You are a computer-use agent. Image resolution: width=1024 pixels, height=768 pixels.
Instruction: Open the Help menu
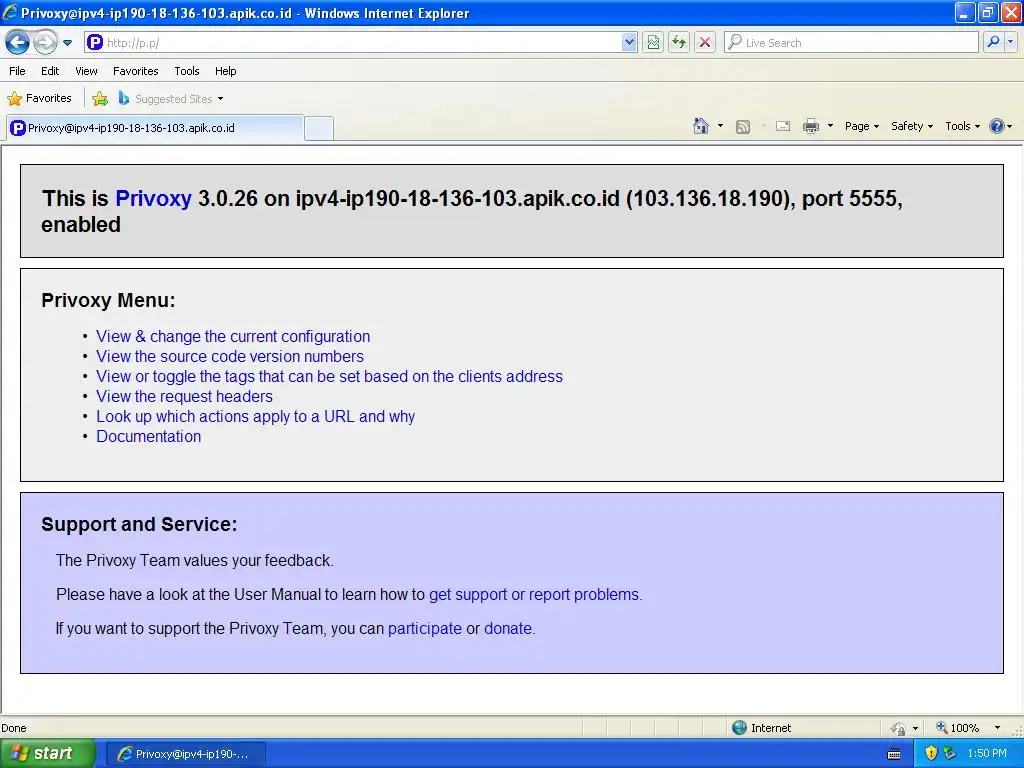coord(225,71)
